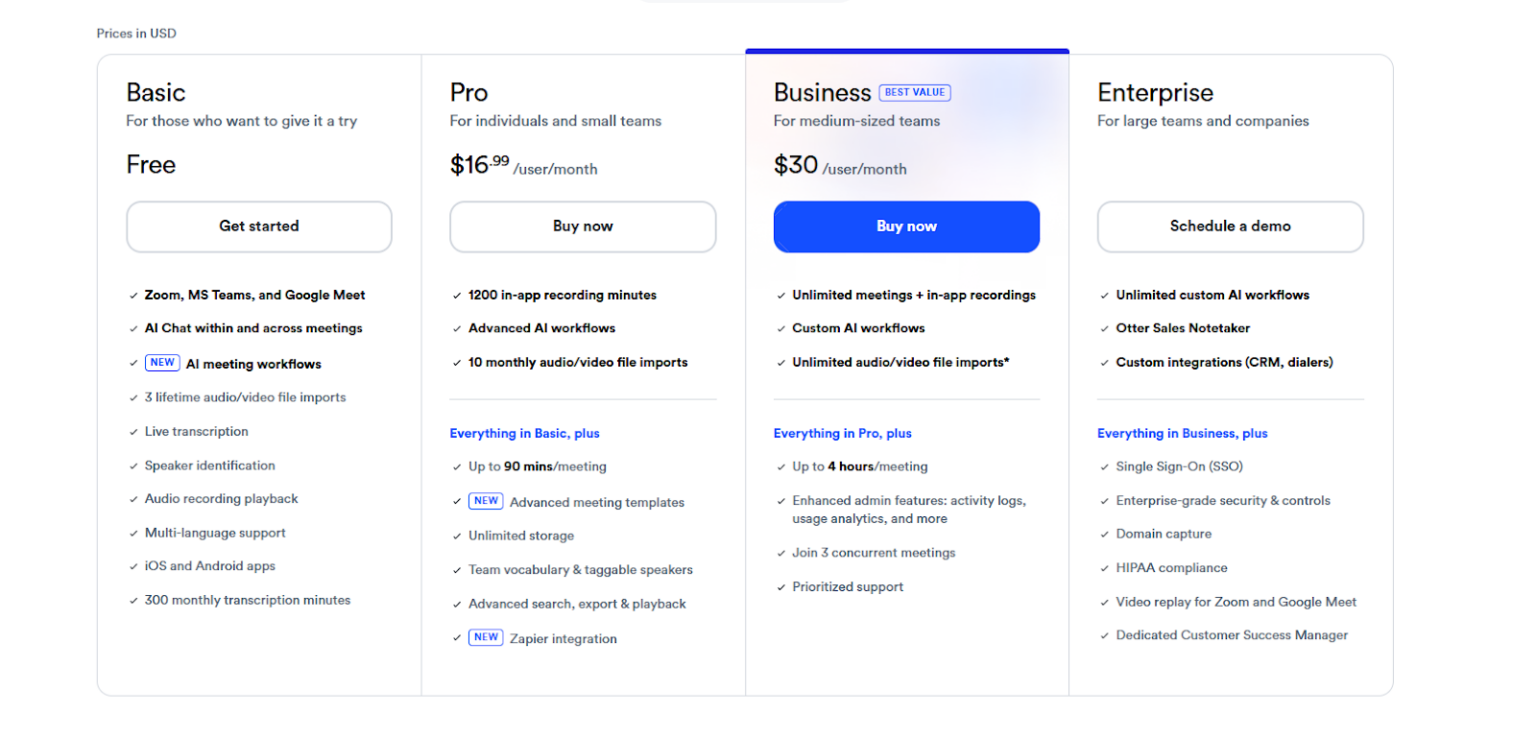1536x738 pixels.
Task: Select the checkmark beside Unlimited meetings + in-app recordings
Action: (781, 295)
